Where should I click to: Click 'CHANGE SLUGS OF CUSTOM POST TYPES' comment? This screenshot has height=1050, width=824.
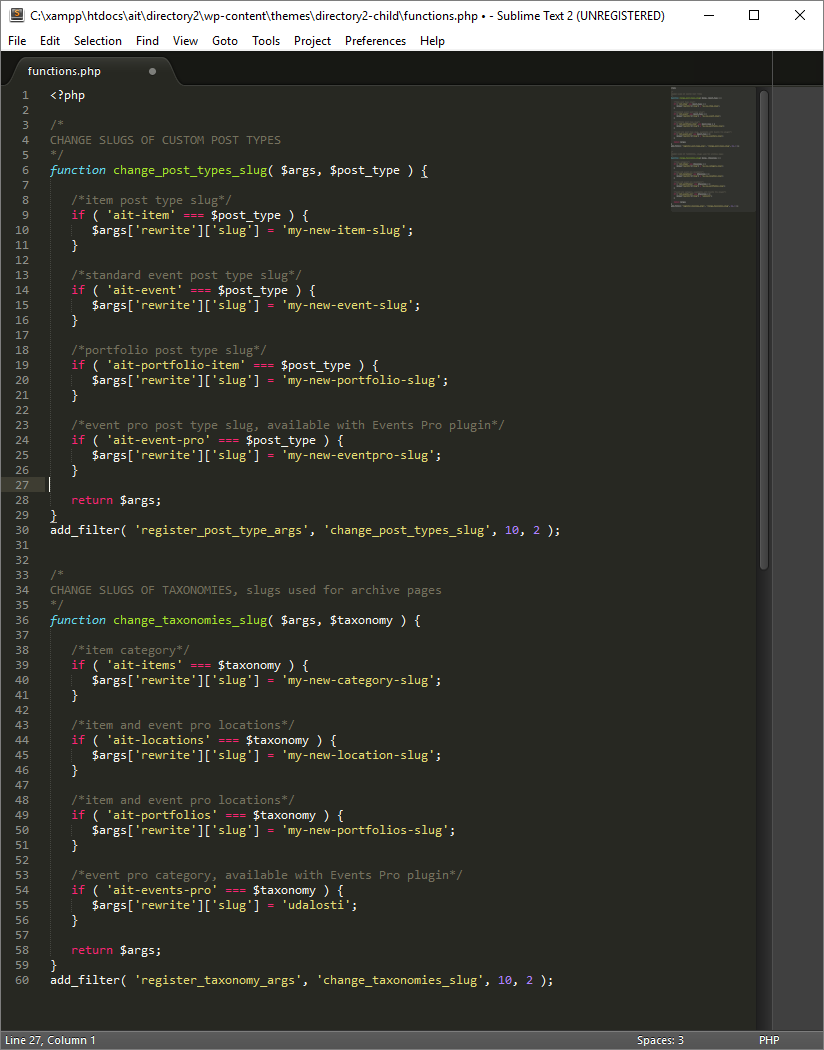165,140
